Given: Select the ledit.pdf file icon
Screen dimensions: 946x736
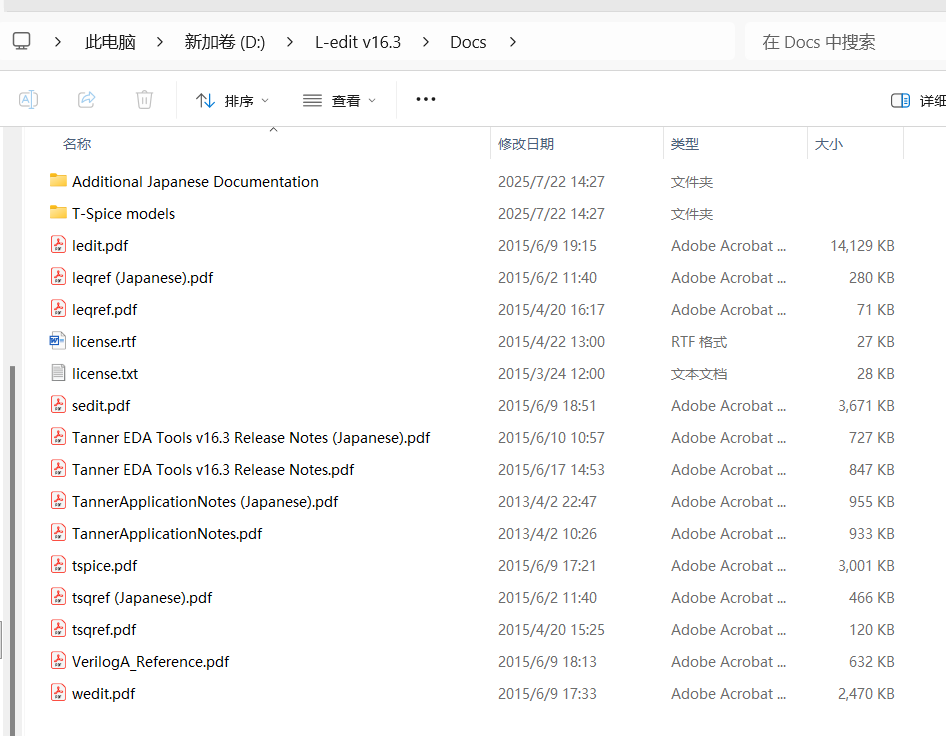Looking at the screenshot, I should pos(58,244).
